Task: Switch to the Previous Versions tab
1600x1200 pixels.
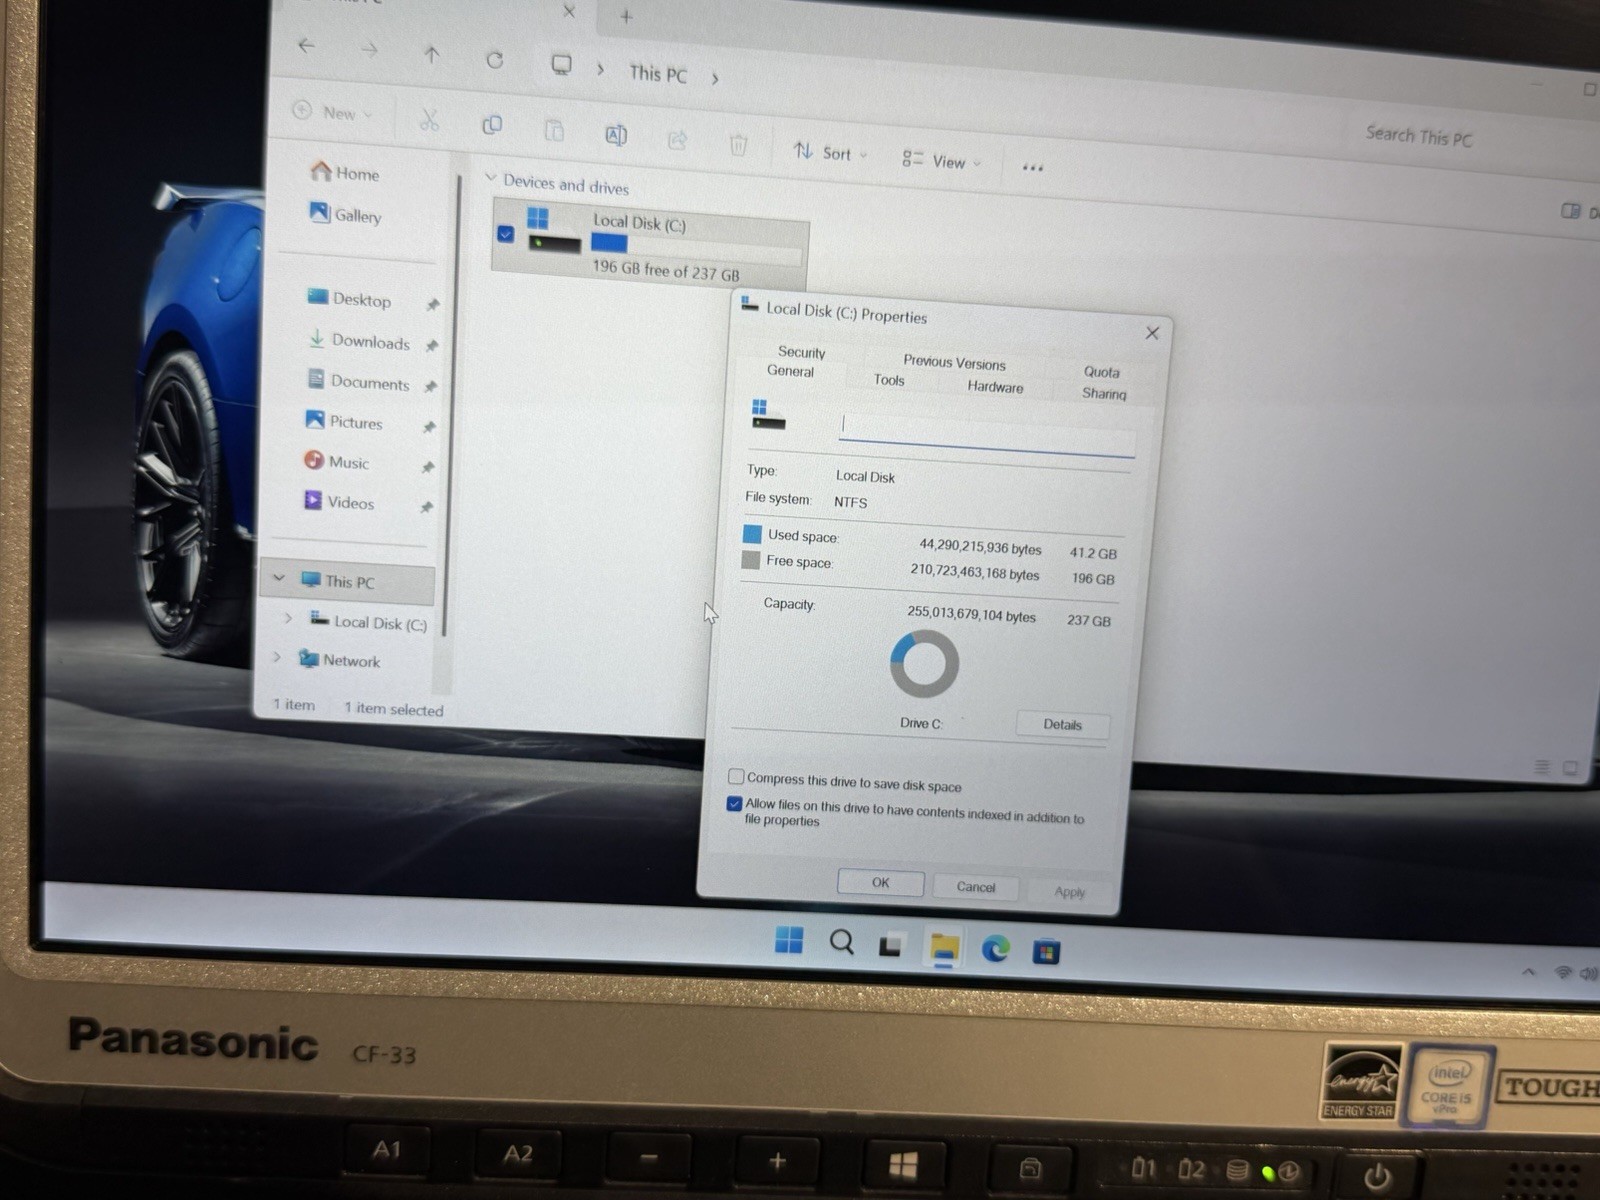Action: [x=954, y=362]
